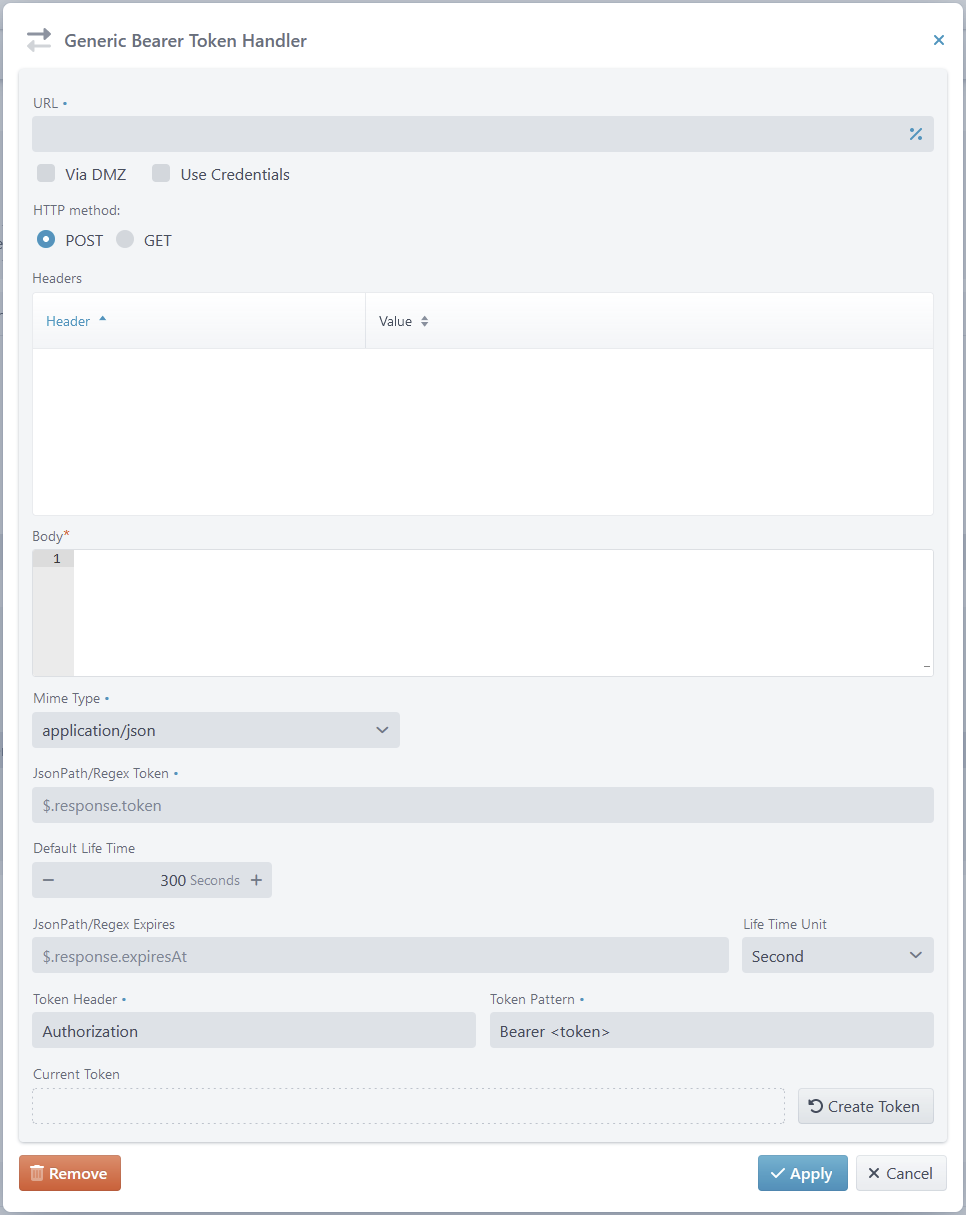
Task: Open the Mime Type dropdown
Action: 216,730
